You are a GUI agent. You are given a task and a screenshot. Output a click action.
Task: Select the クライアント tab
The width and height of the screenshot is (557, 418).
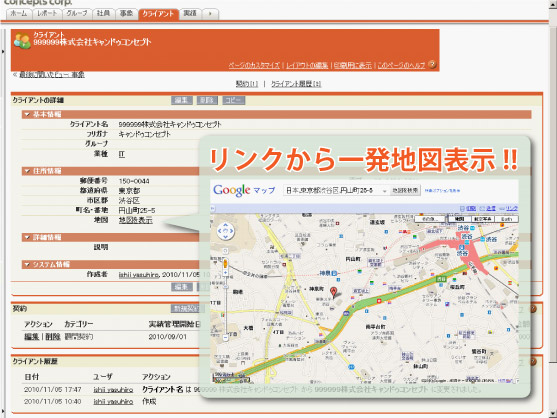[x=158, y=14]
